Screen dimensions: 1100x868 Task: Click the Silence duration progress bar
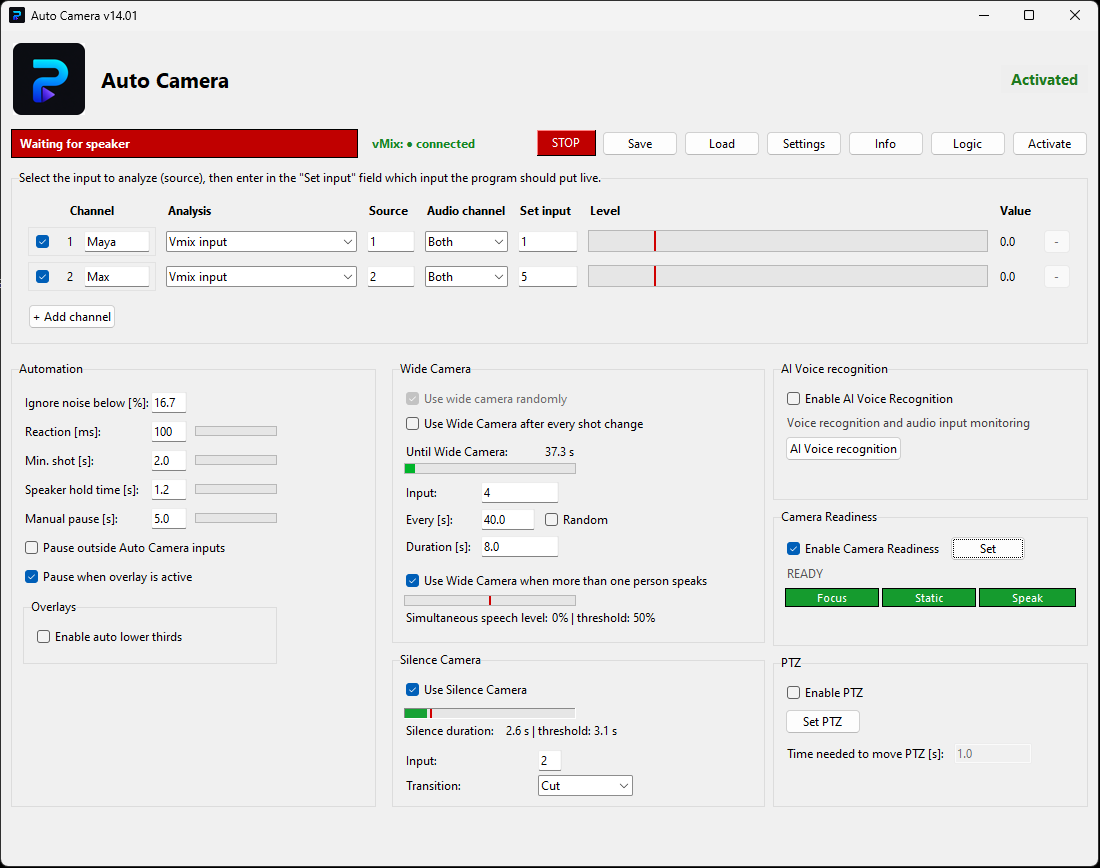490,713
